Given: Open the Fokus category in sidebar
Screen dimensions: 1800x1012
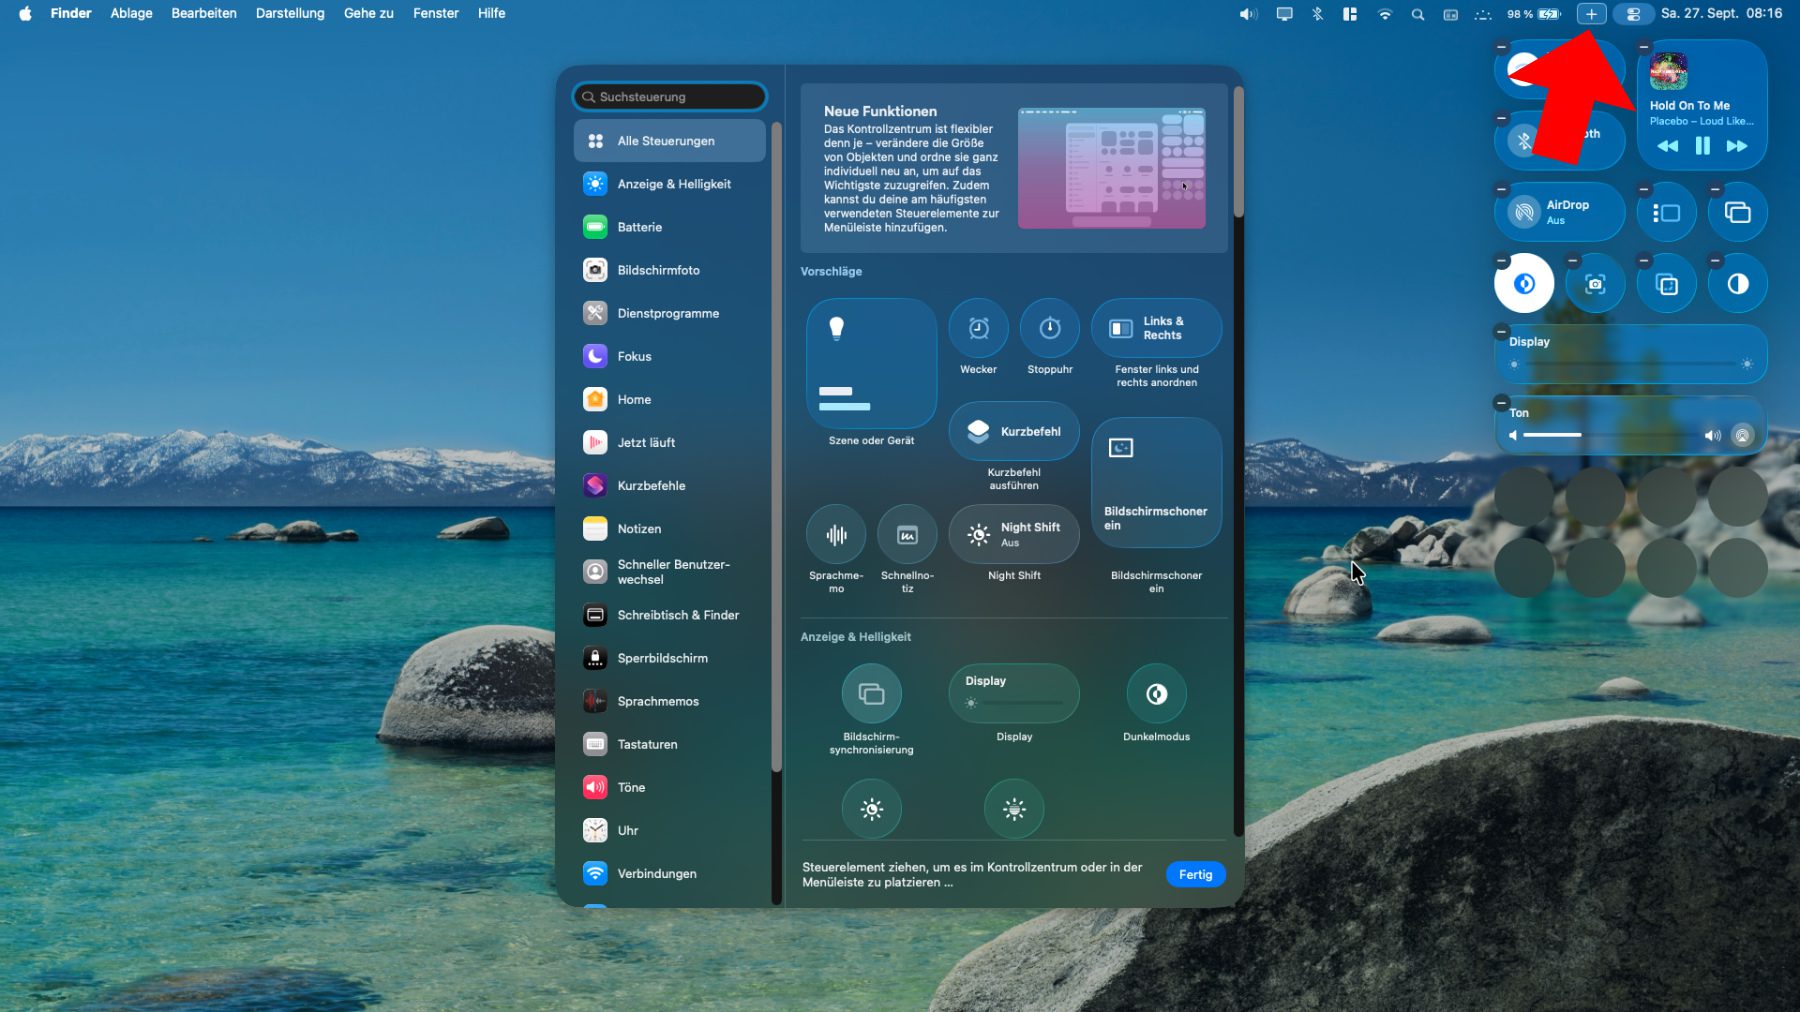Looking at the screenshot, I should 634,356.
